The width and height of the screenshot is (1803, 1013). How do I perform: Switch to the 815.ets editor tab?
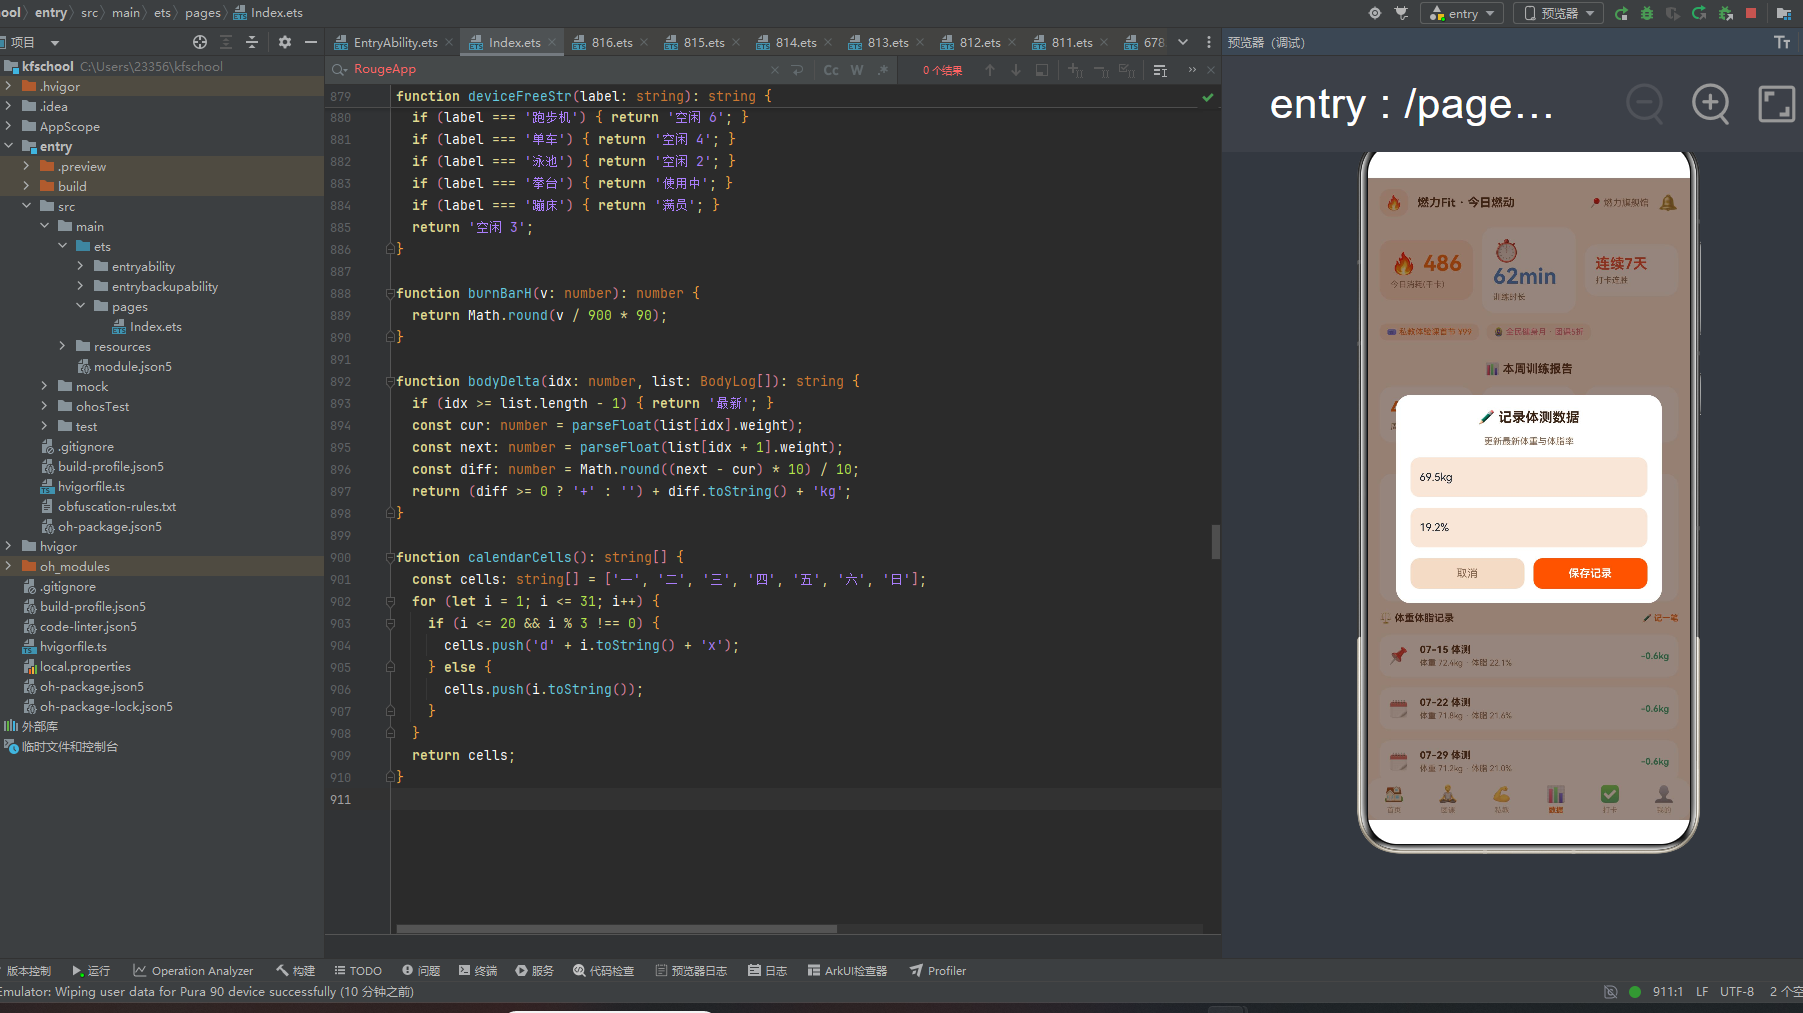tap(703, 42)
